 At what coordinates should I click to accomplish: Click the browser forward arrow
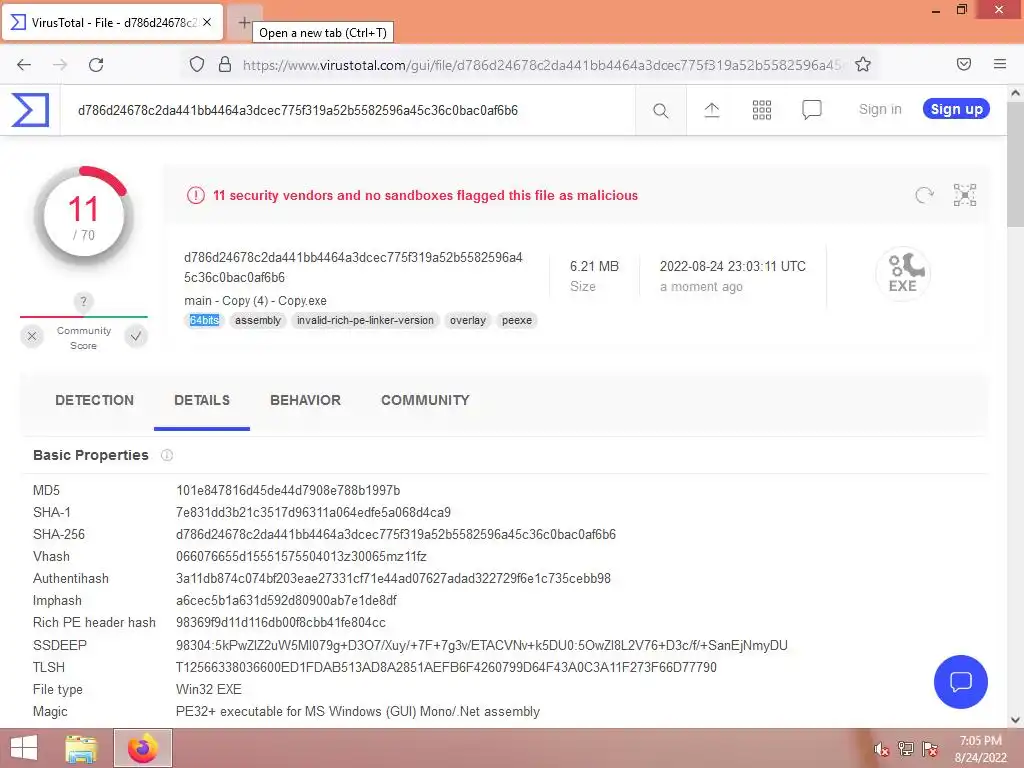click(x=60, y=65)
